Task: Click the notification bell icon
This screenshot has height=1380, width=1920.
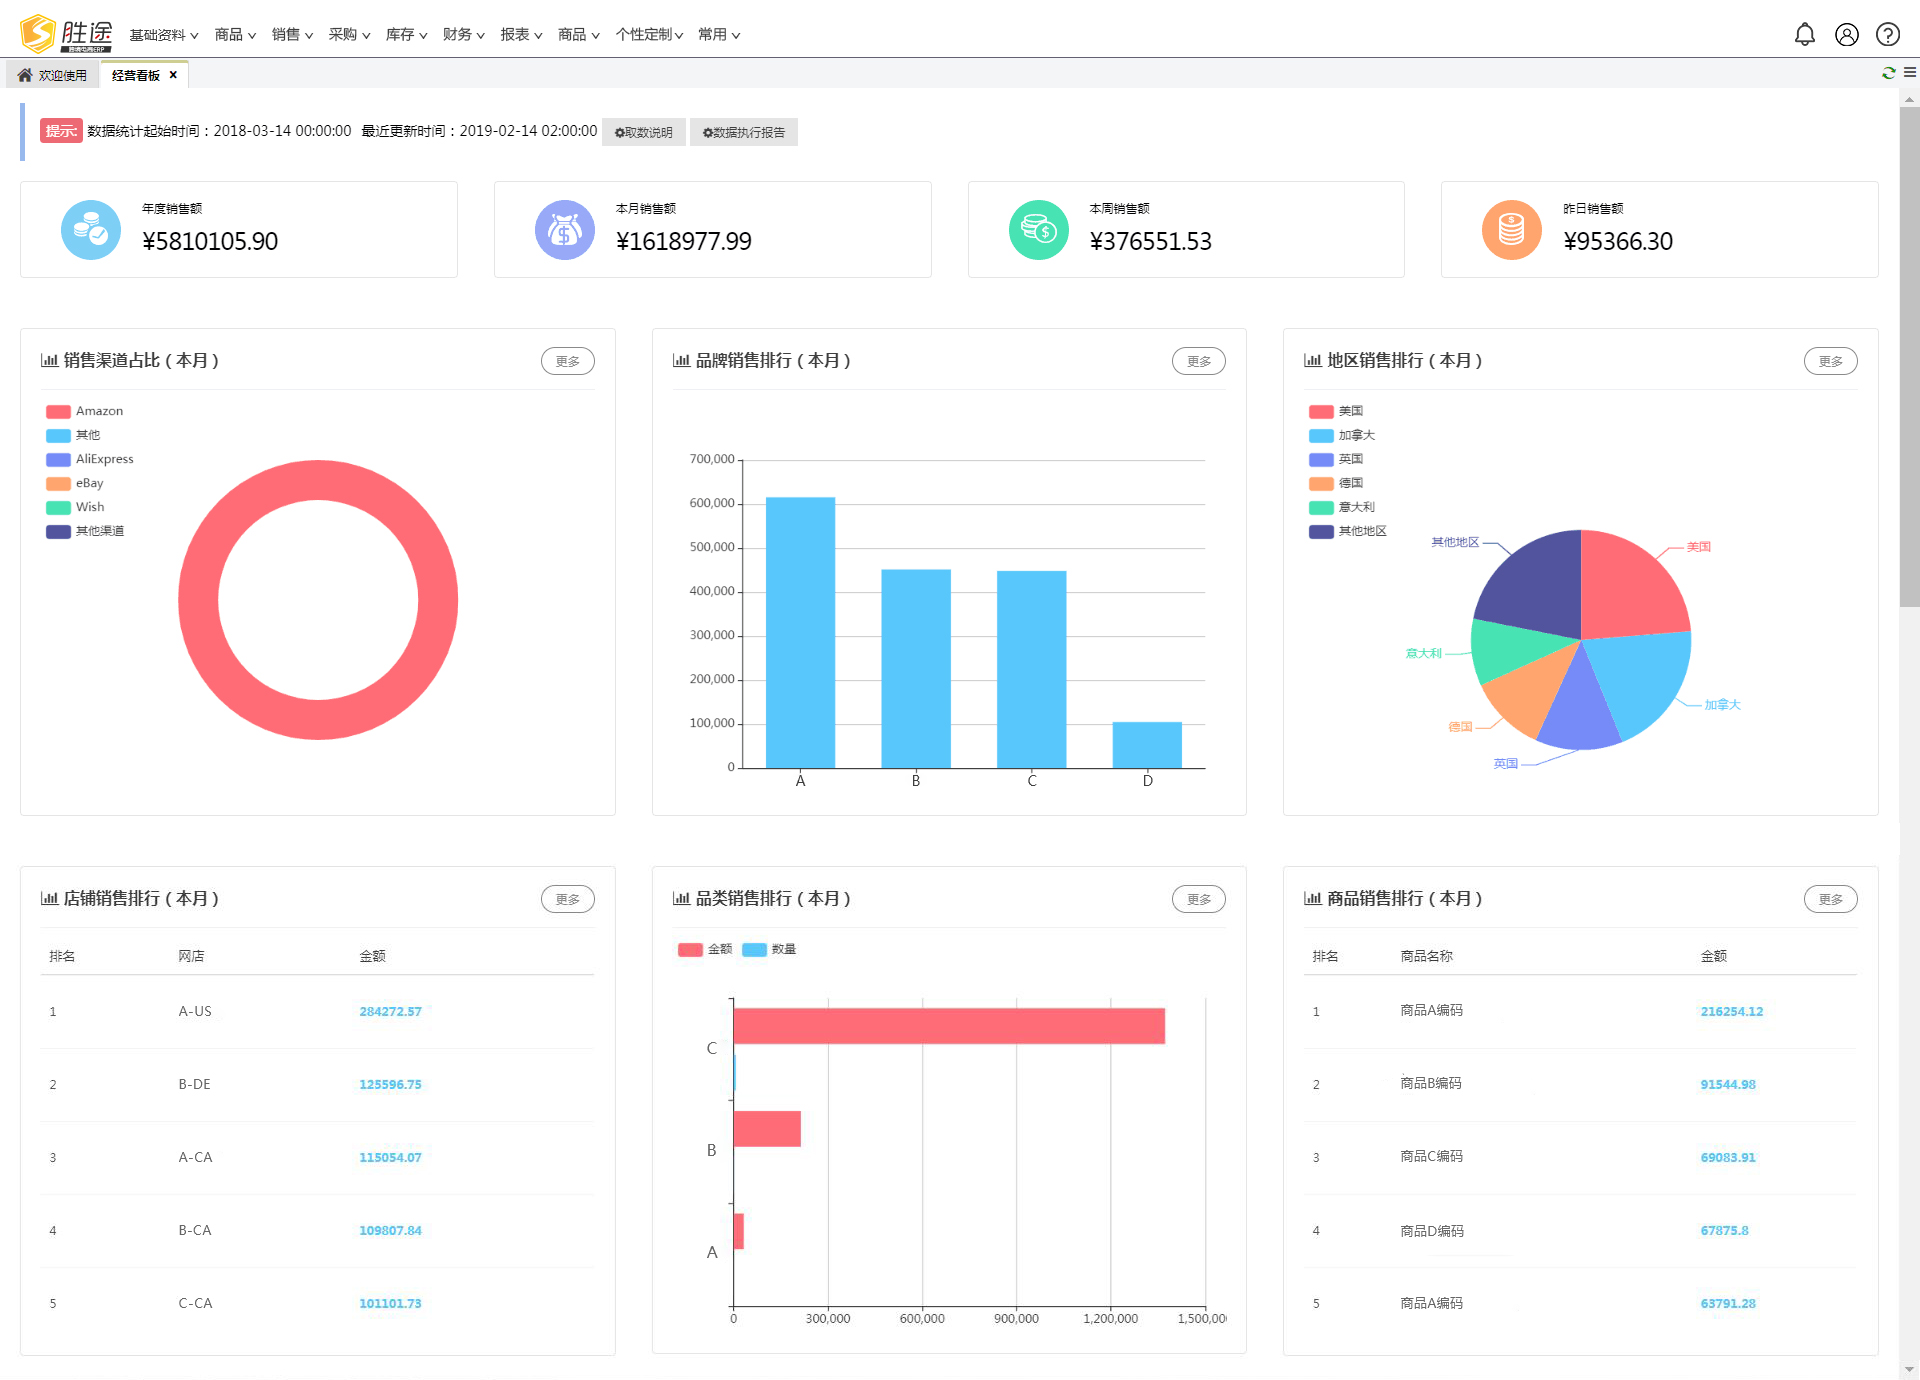Action: [1804, 35]
